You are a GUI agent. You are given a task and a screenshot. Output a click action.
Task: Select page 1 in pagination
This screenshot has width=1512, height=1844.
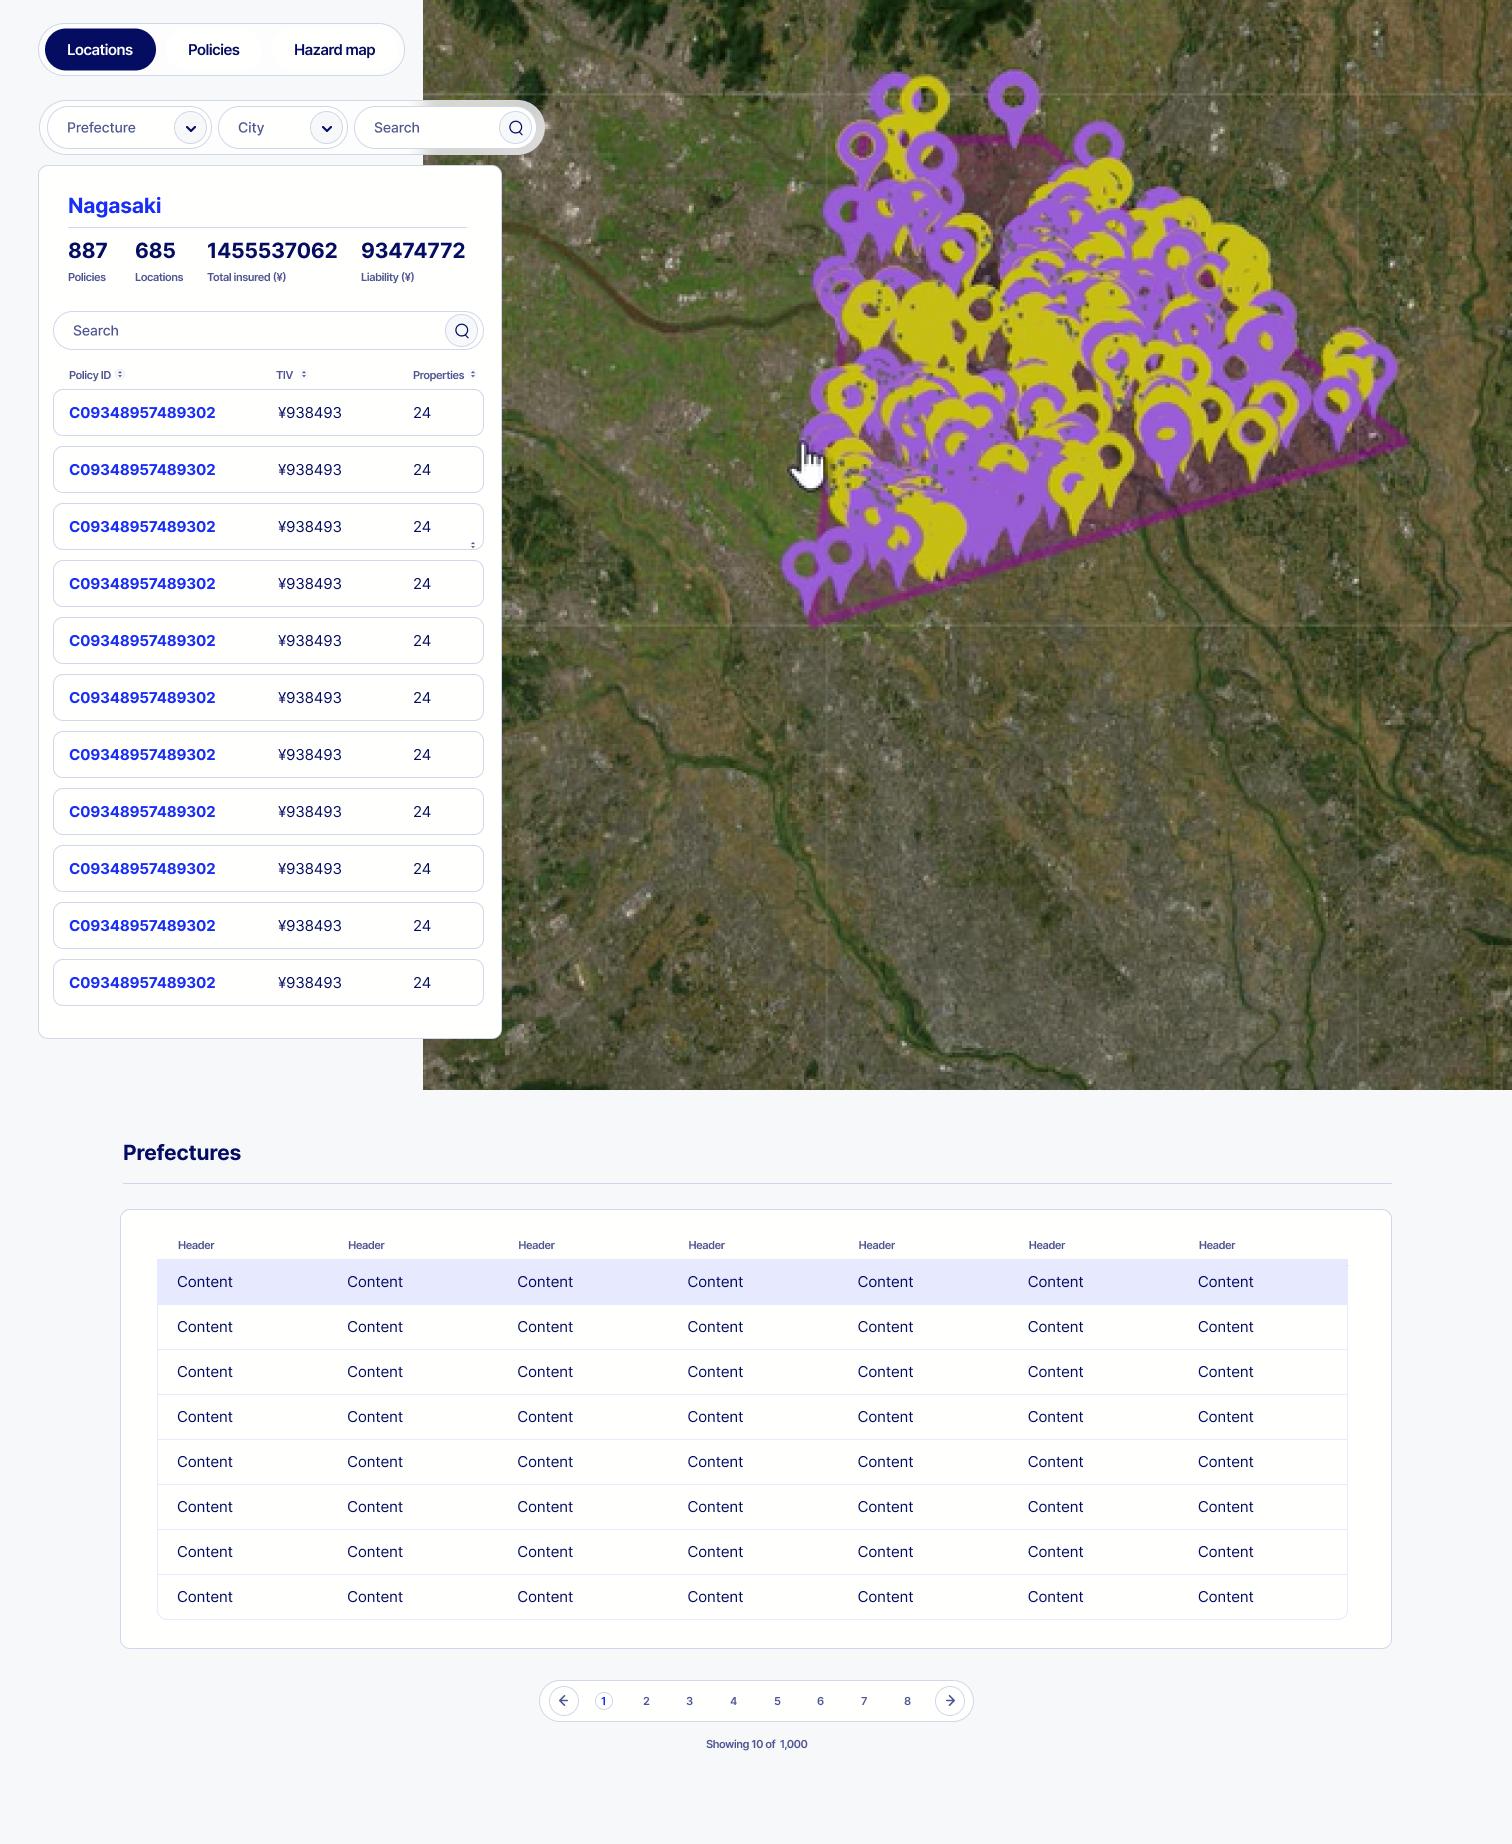click(x=603, y=1701)
